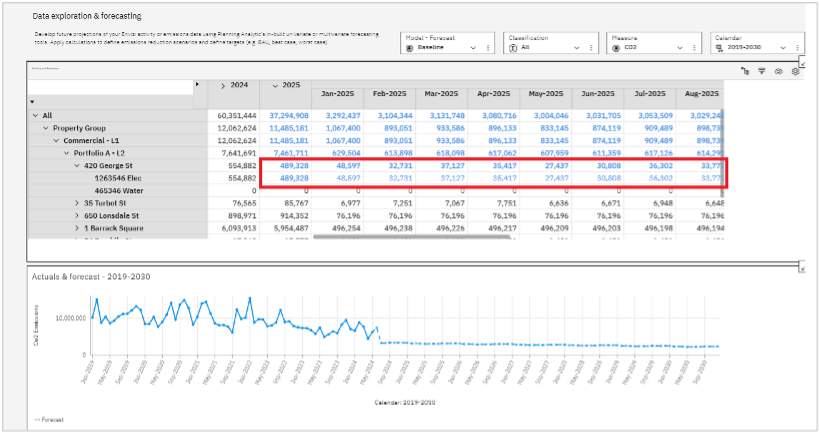This screenshot has width=820, height=433.
Task: Open the Measure selector's three-dot menu
Action: (x=694, y=47)
